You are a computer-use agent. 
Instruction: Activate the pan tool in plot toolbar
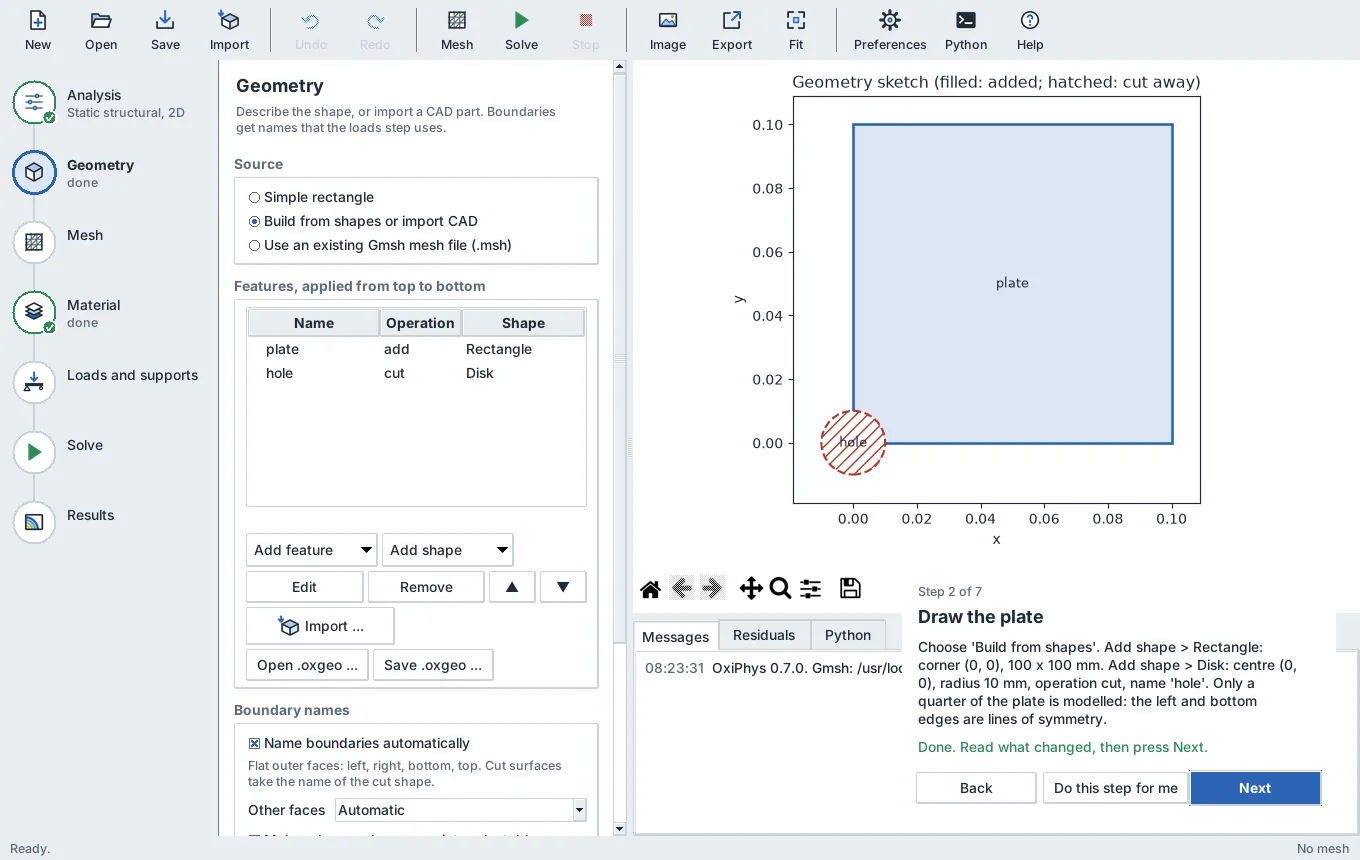750,588
